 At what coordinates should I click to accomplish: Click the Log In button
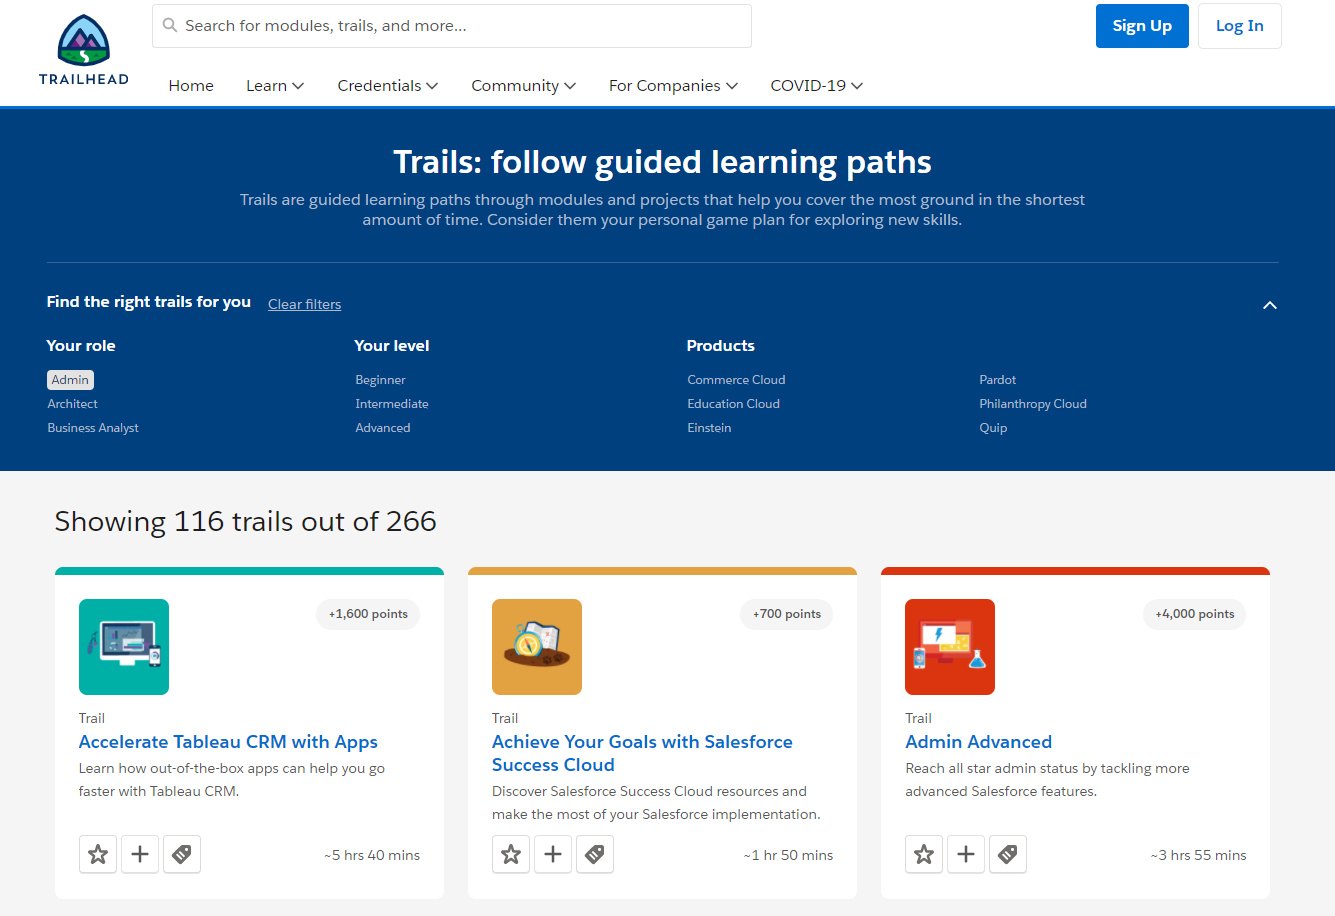[1240, 26]
